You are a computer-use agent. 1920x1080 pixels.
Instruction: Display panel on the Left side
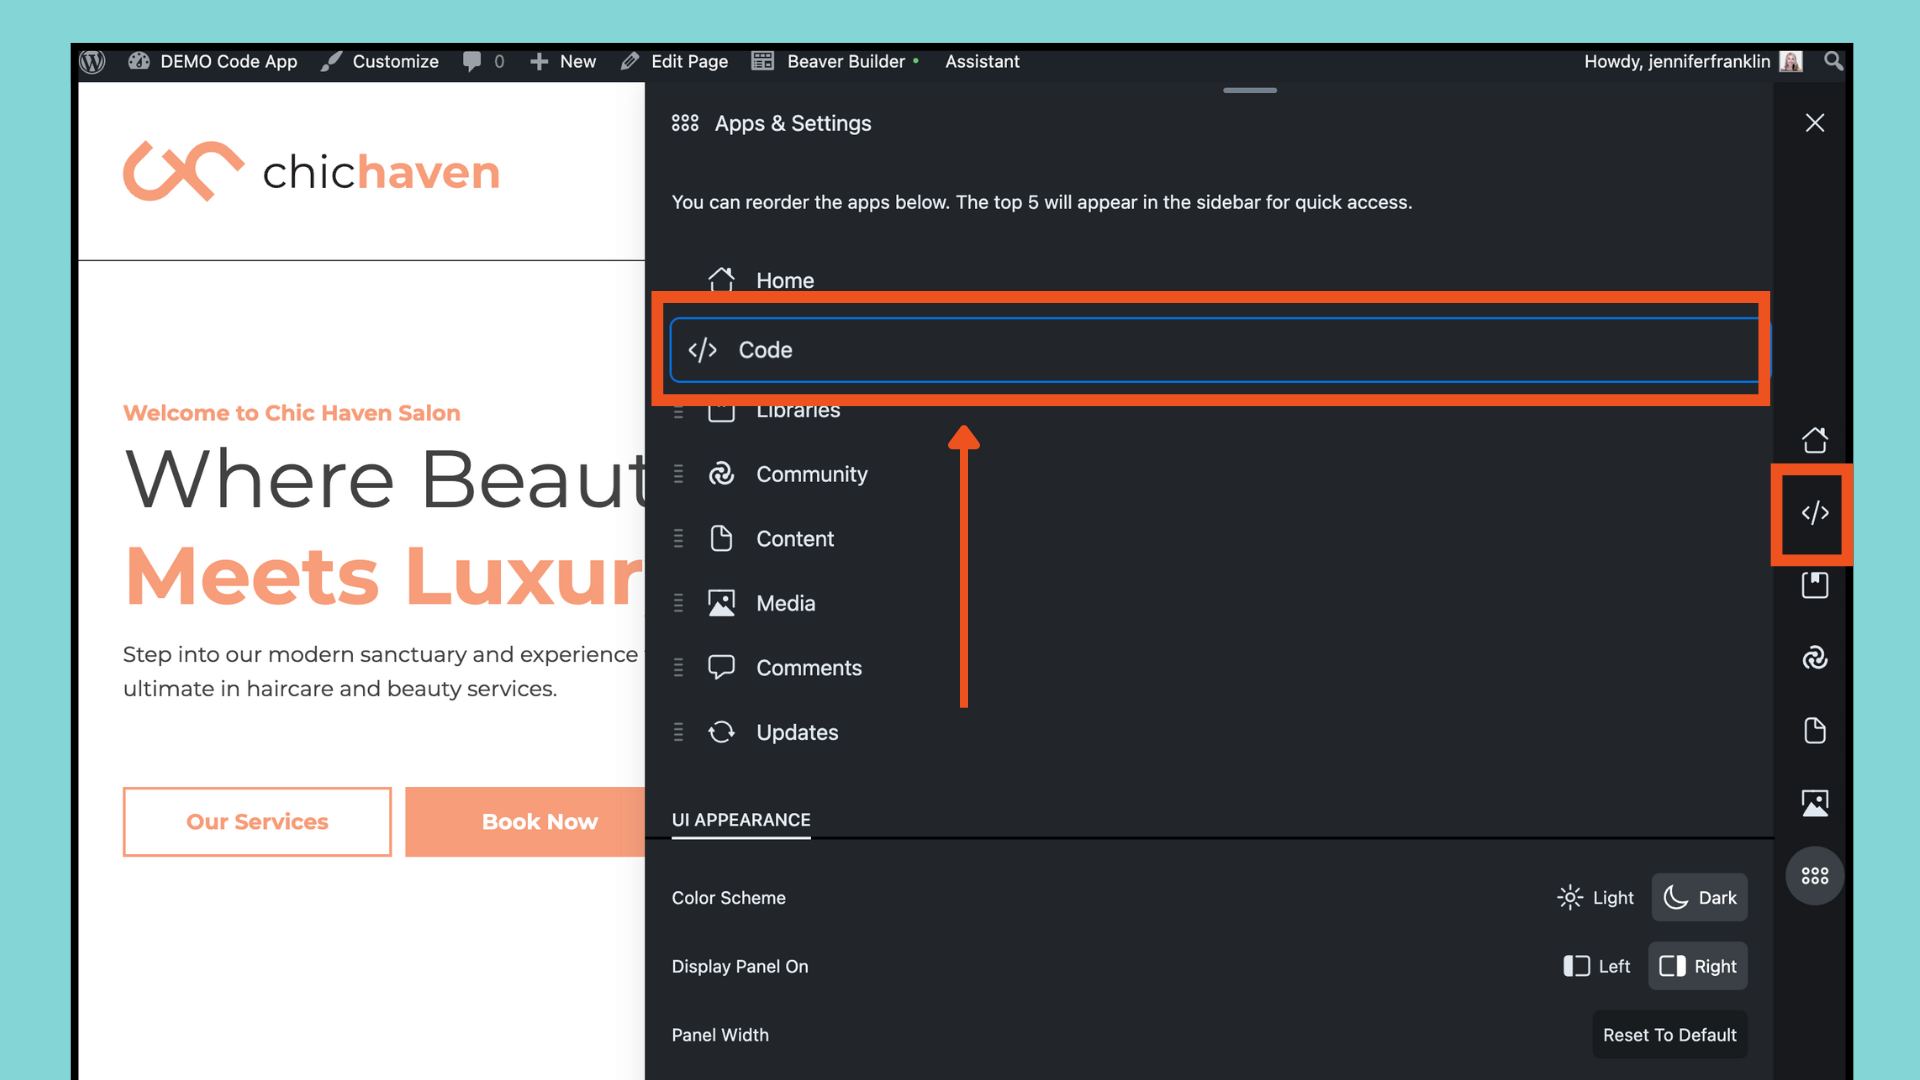click(1597, 966)
